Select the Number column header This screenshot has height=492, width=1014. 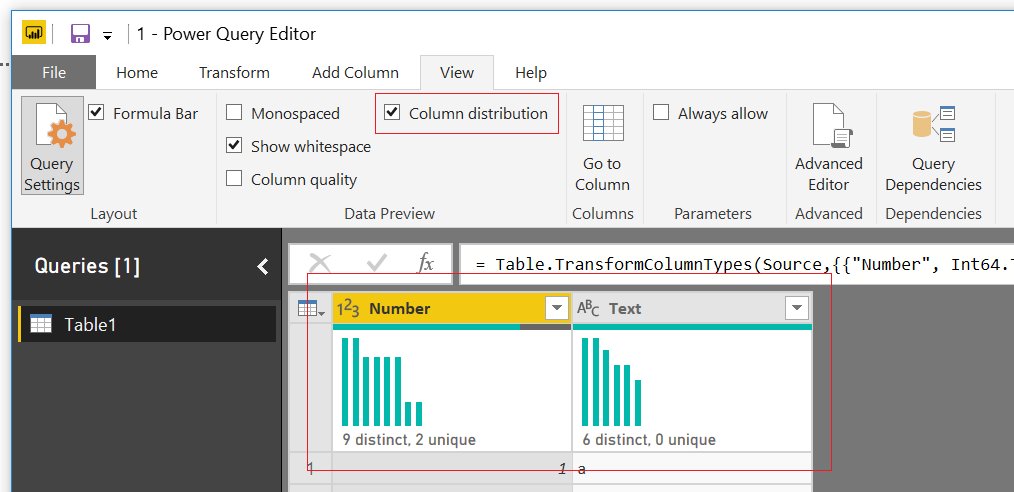pyautogui.click(x=451, y=308)
